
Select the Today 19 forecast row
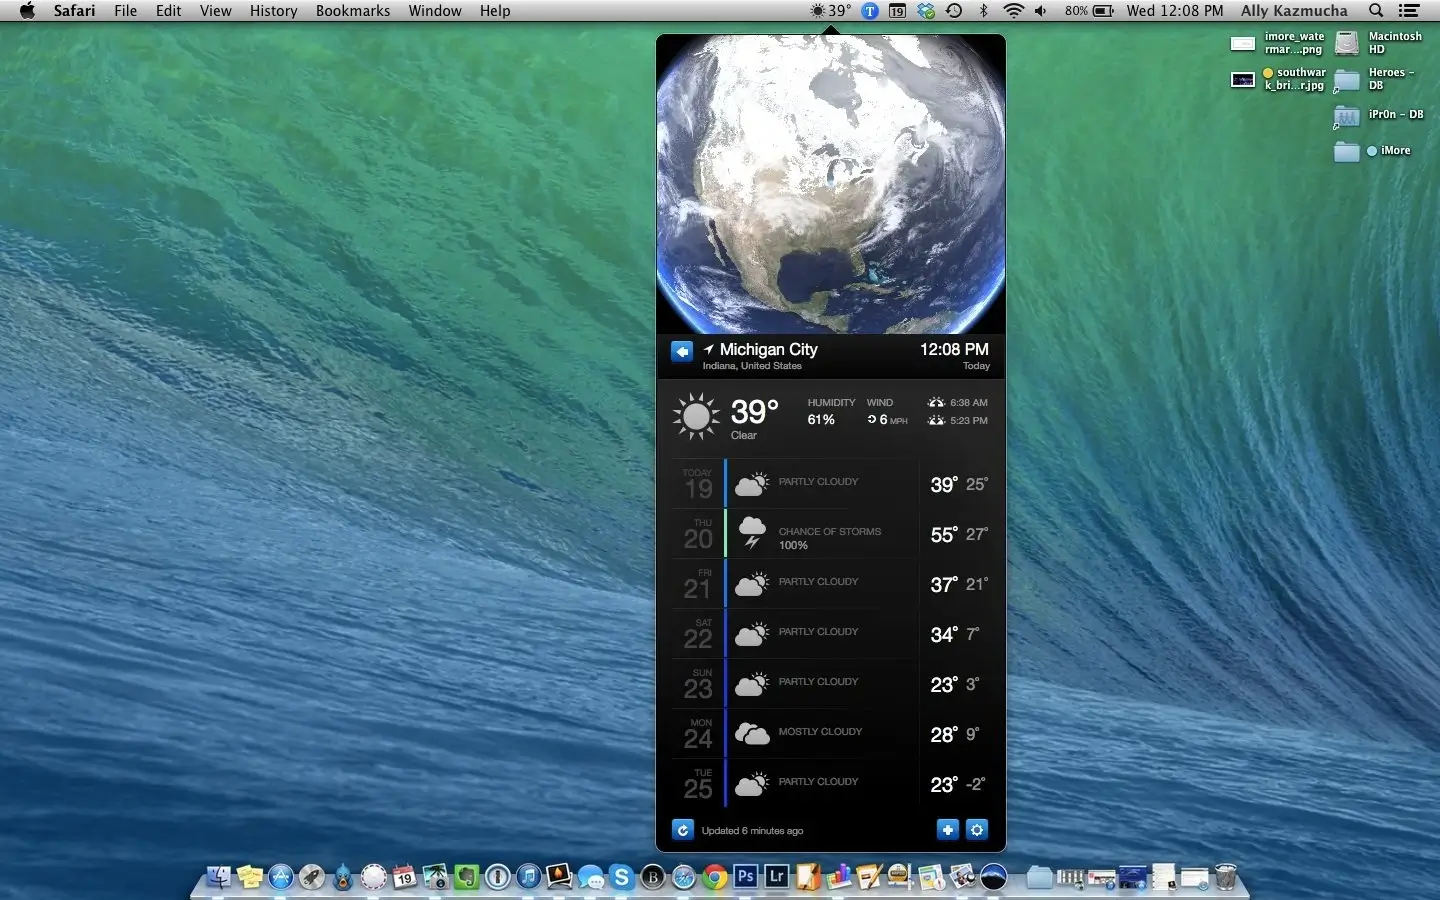pos(831,484)
